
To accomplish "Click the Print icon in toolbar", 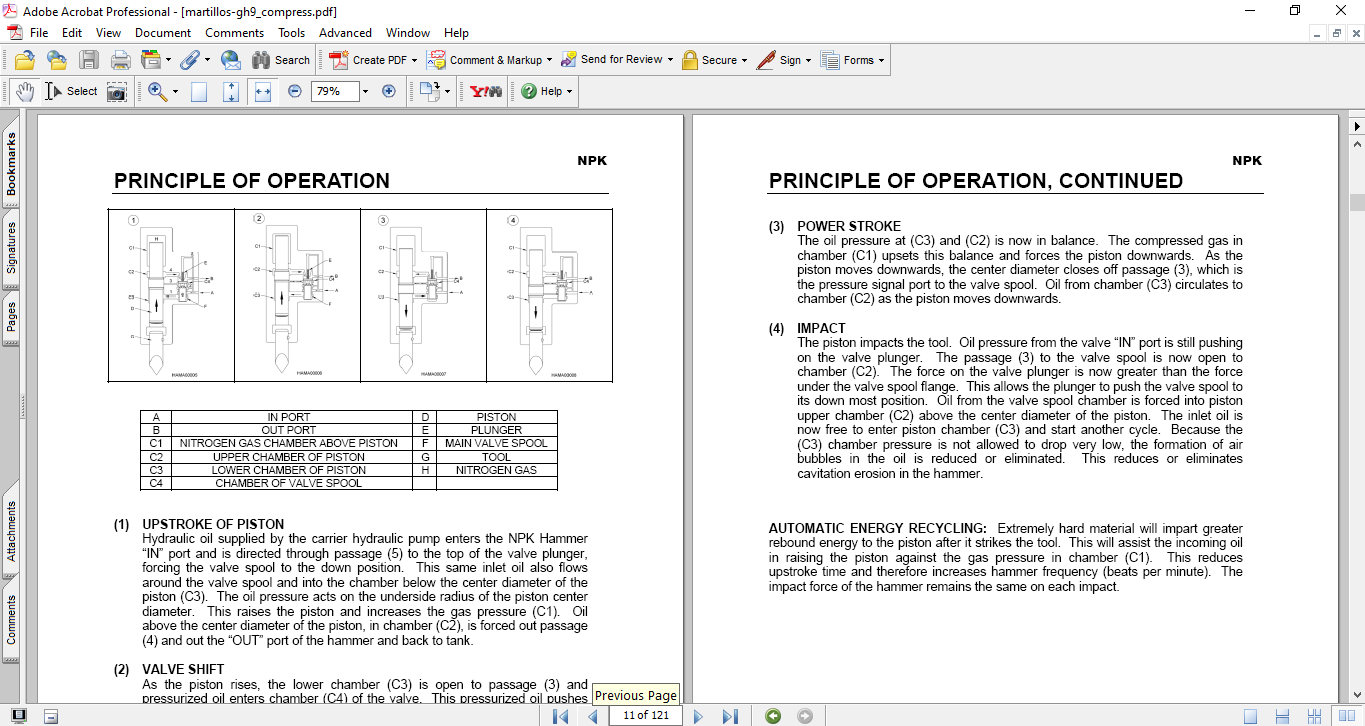I will 121,60.
